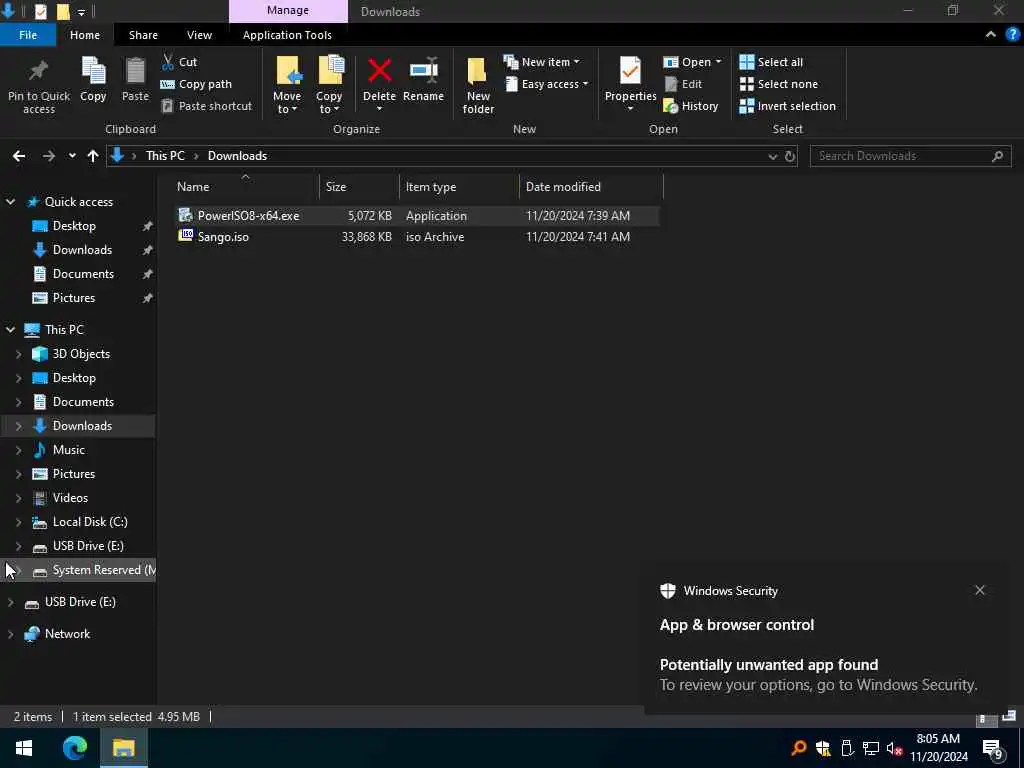This screenshot has height=768, width=1024.
Task: Collapse the Quick access tree node
Action: tap(10, 202)
